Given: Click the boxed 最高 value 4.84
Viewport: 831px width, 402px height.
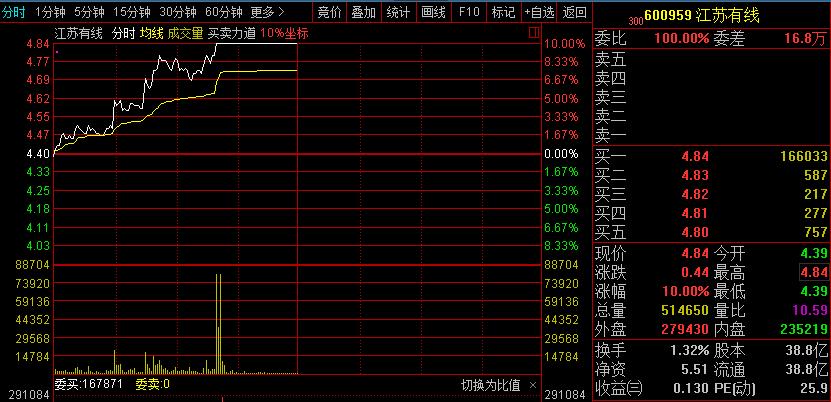Looking at the screenshot, I should pyautogui.click(x=814, y=273).
